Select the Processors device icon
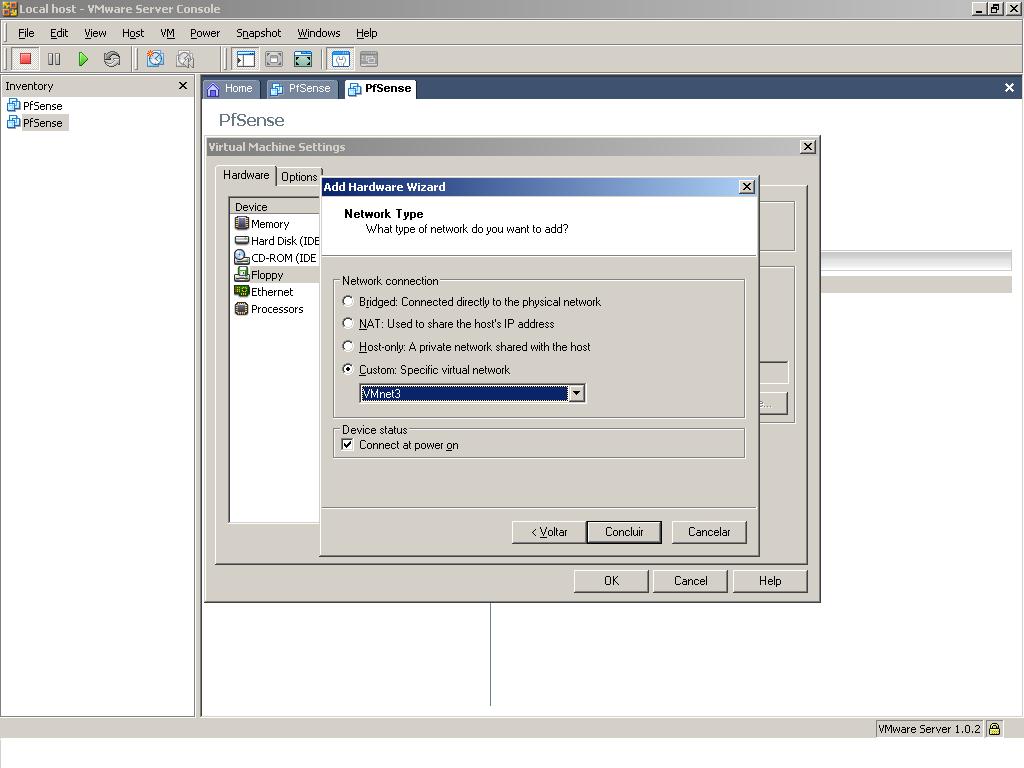1024x768 pixels. [242, 309]
